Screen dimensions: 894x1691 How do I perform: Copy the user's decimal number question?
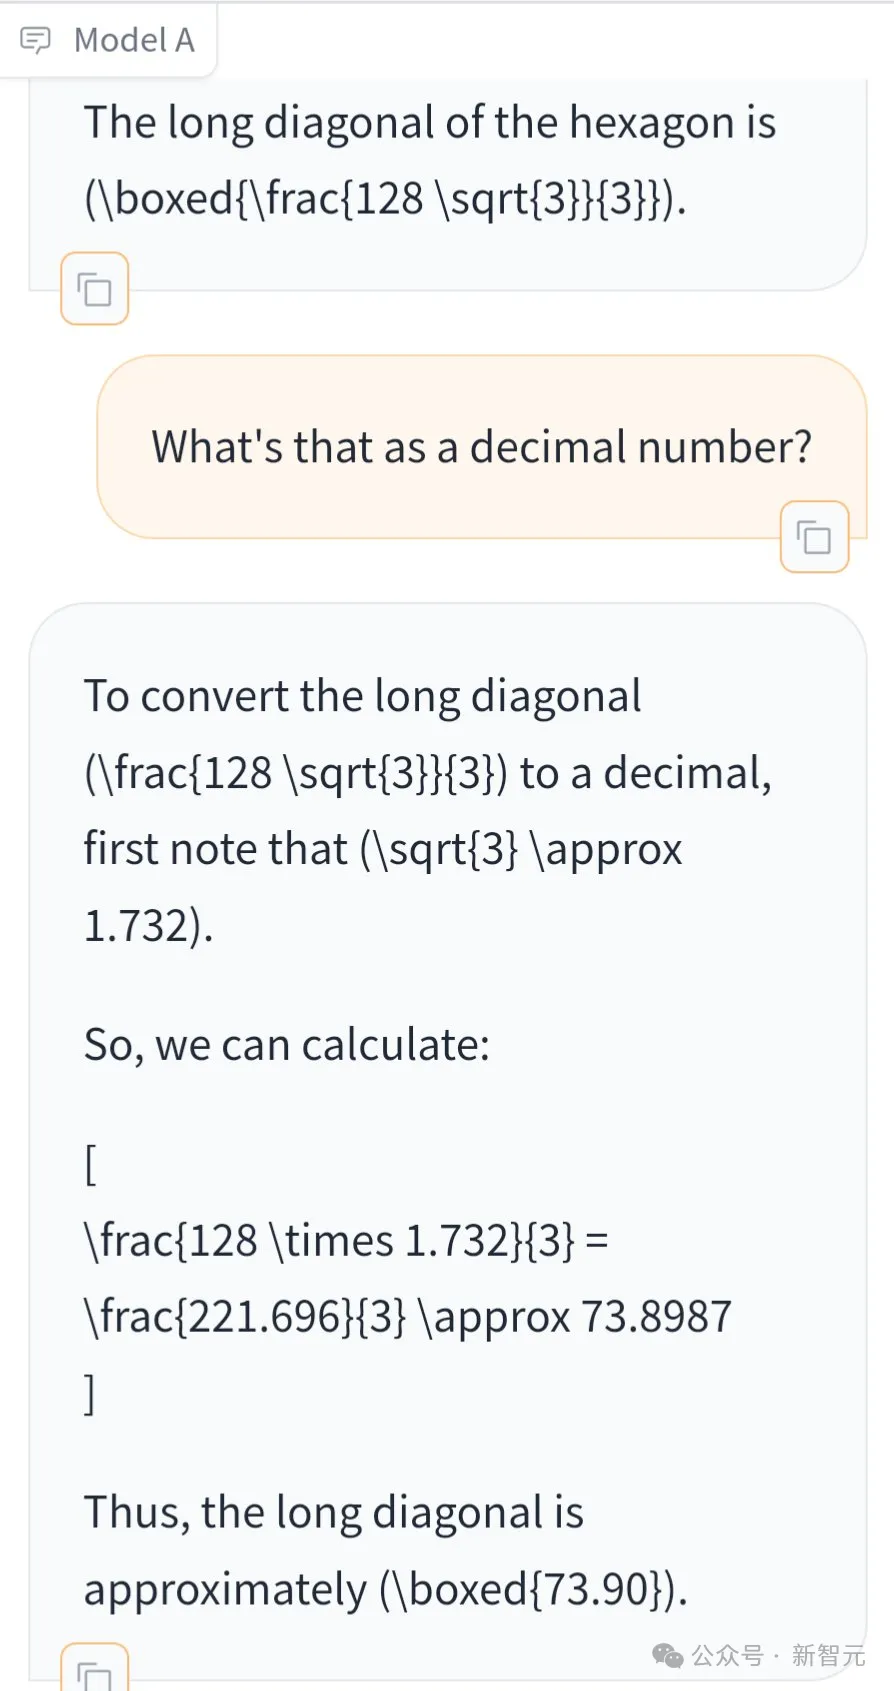(814, 537)
